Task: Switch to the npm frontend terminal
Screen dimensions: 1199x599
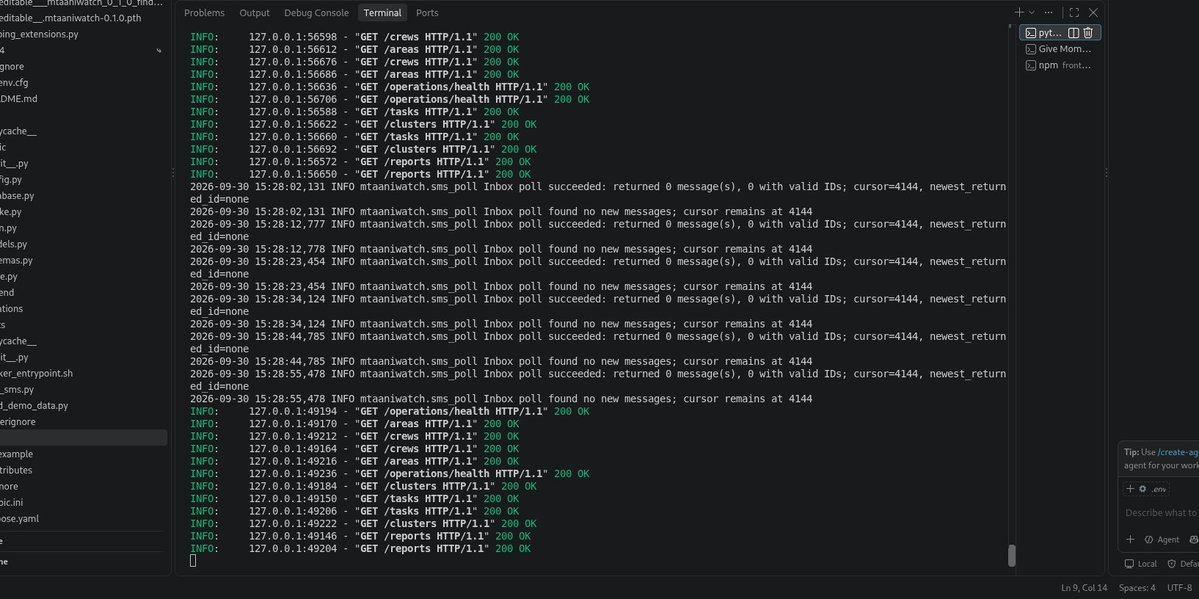Action: 1060,65
